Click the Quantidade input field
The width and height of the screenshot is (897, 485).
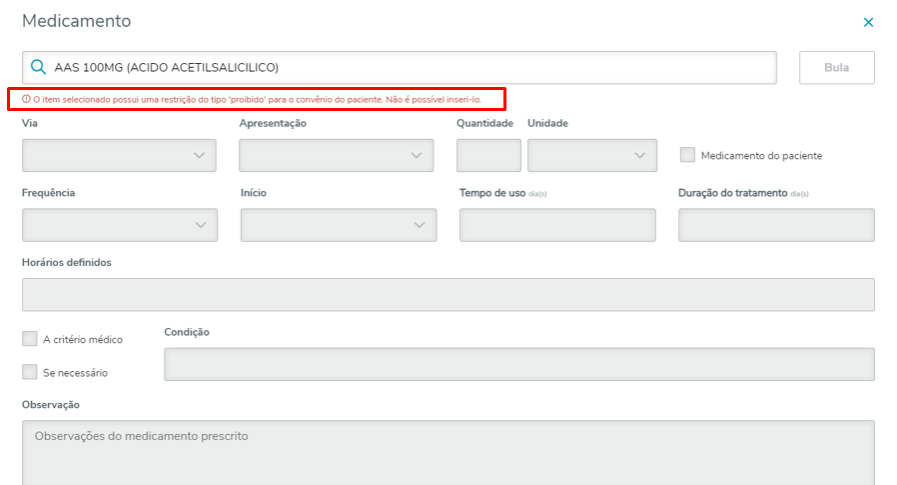click(489, 156)
